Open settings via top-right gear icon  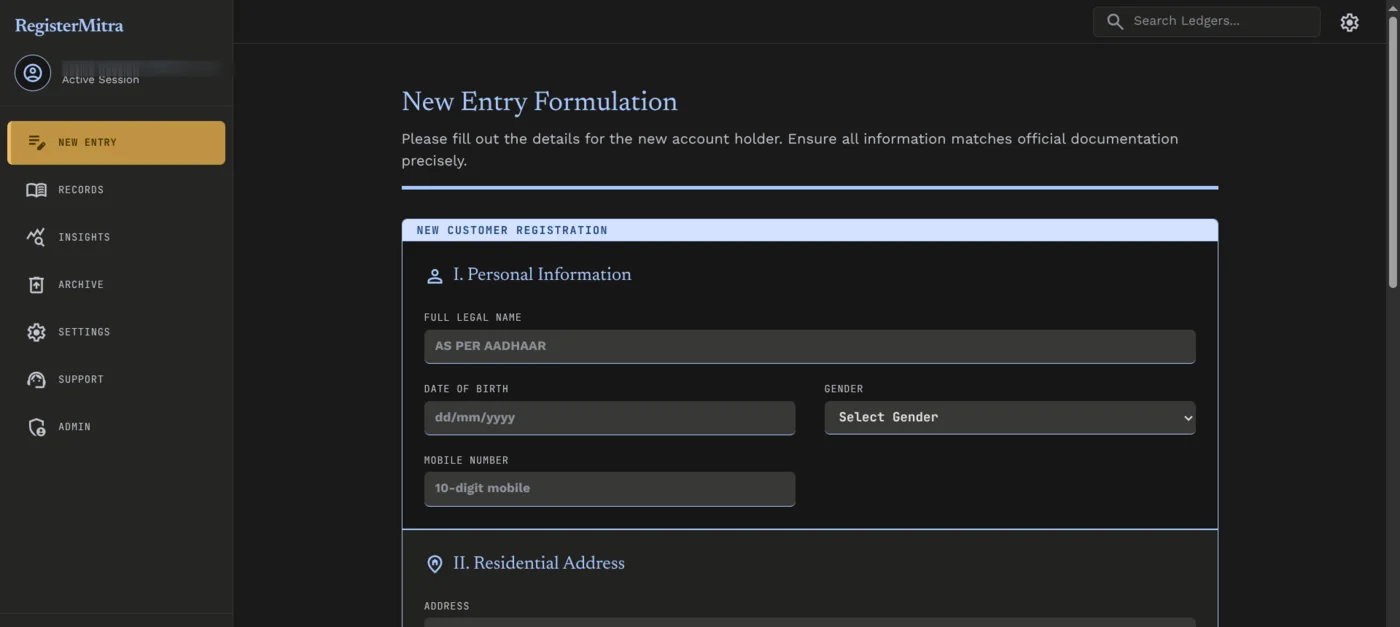[1349, 22]
